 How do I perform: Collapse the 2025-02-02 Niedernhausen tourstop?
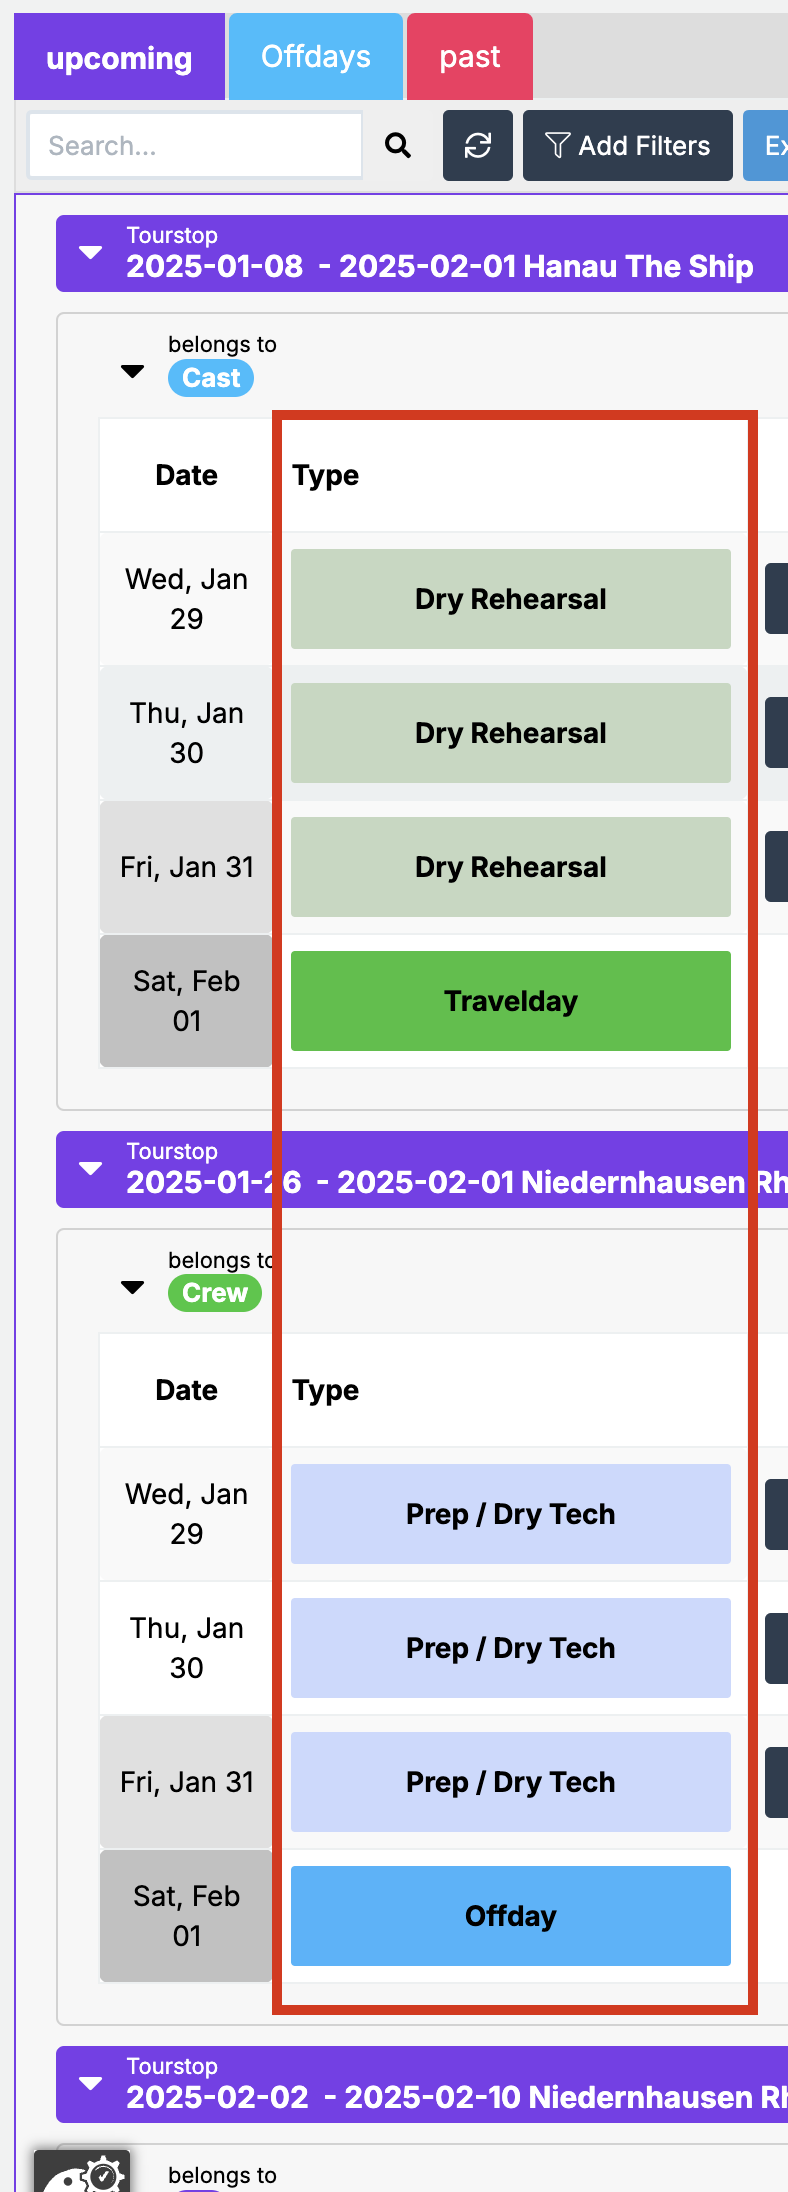tap(91, 2084)
